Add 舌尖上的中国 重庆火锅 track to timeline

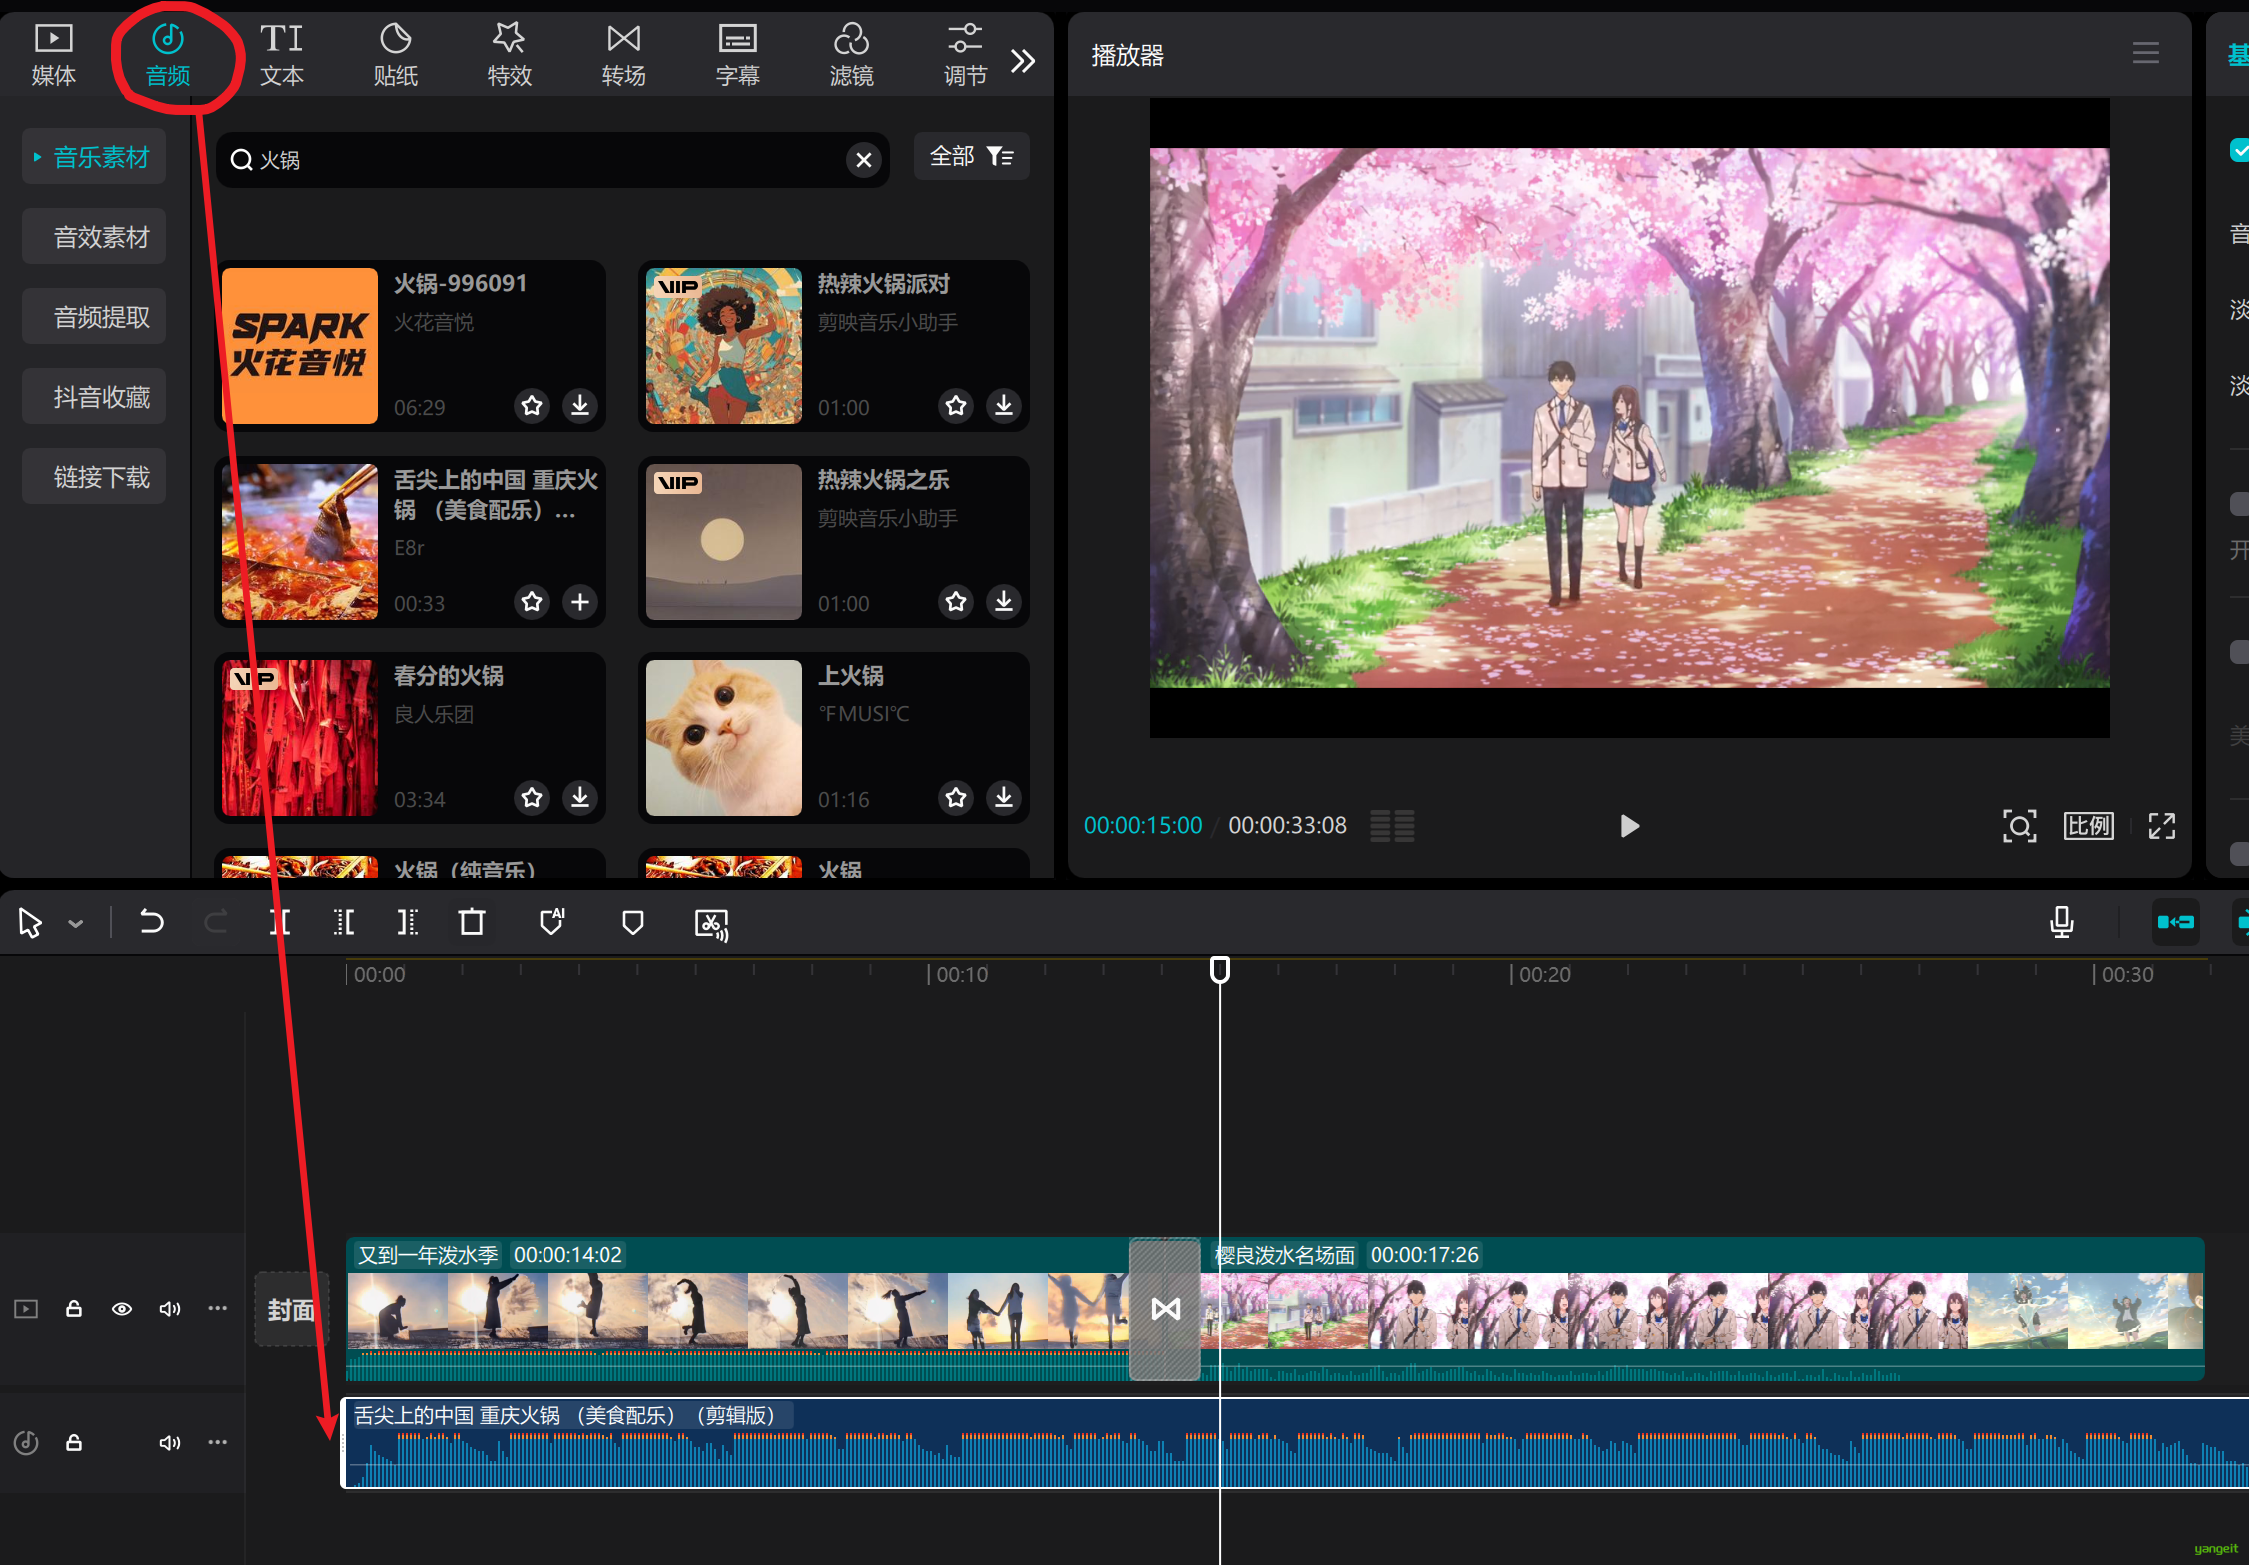click(580, 601)
